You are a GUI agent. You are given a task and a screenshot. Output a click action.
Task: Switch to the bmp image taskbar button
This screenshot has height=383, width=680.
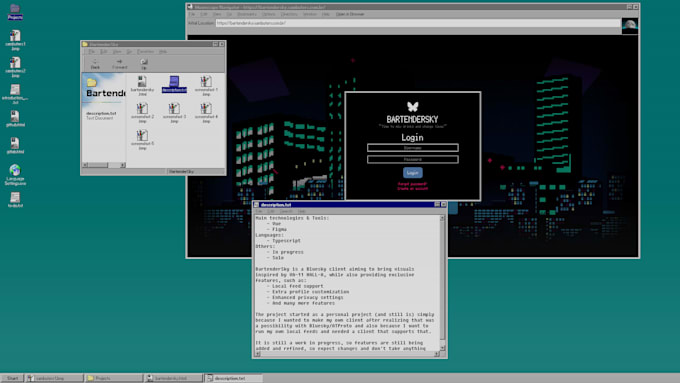click(54, 378)
